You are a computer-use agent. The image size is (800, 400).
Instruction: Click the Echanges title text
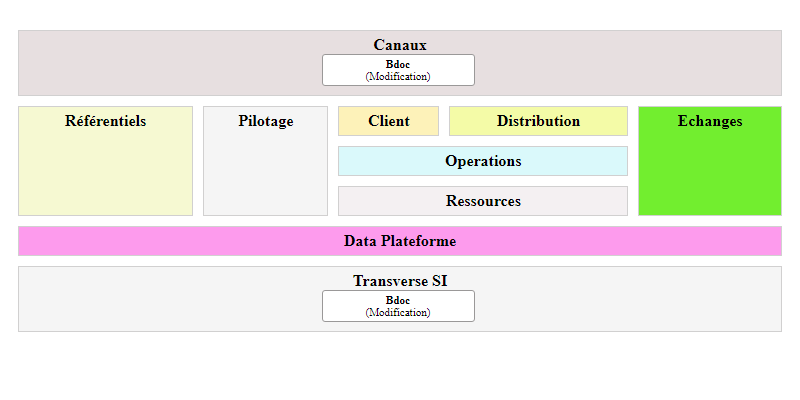click(710, 121)
